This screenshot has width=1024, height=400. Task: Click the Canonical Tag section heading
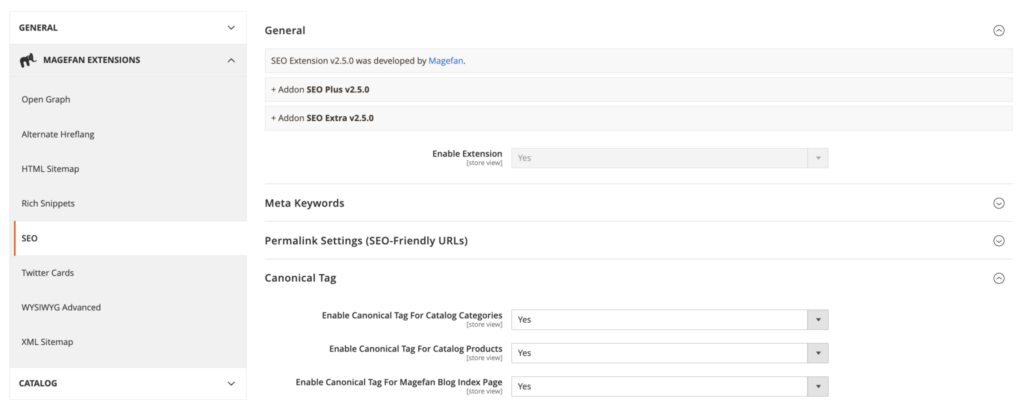pyautogui.click(x=300, y=278)
